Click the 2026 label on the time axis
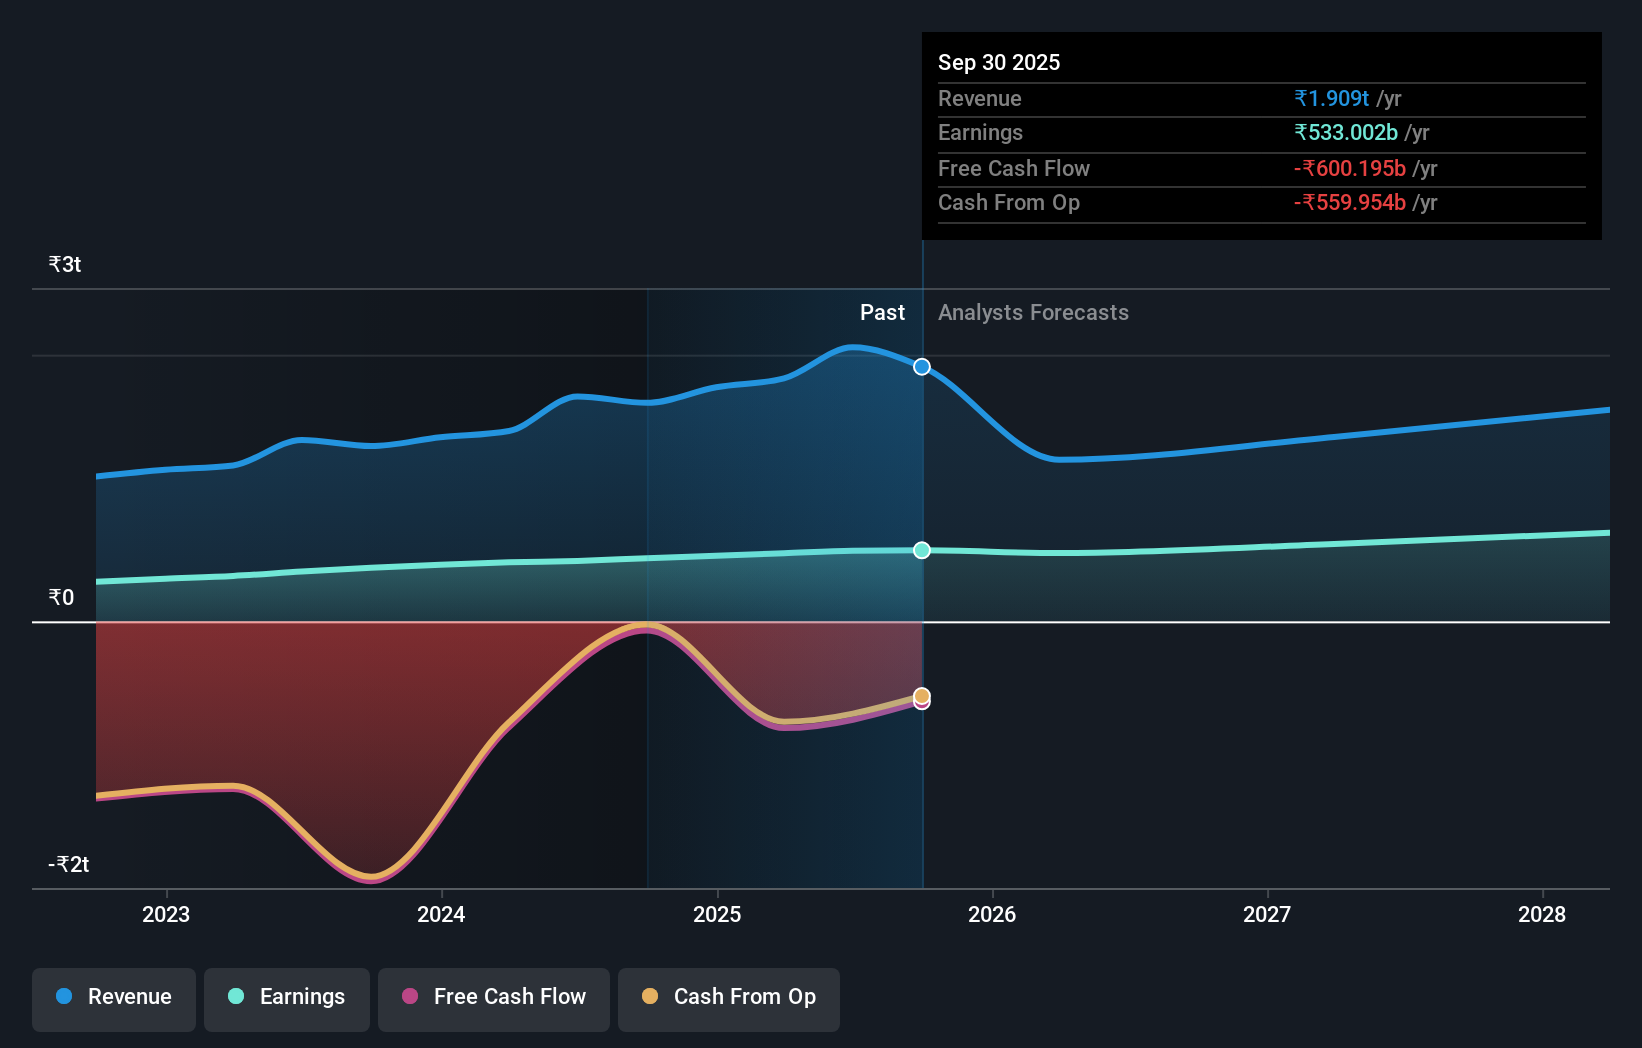The width and height of the screenshot is (1642, 1048). [x=992, y=913]
